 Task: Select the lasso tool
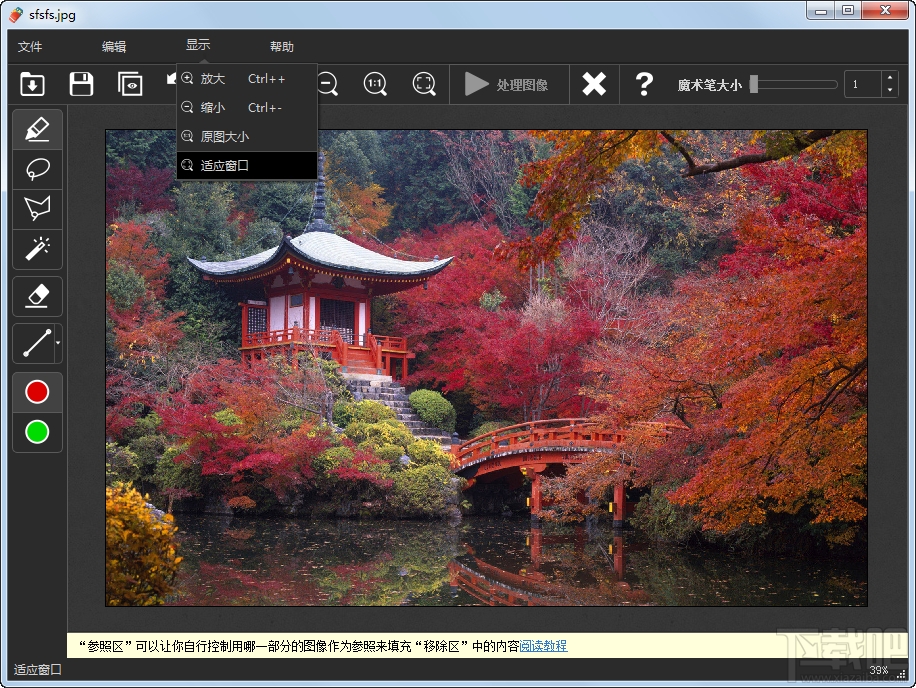(x=37, y=169)
